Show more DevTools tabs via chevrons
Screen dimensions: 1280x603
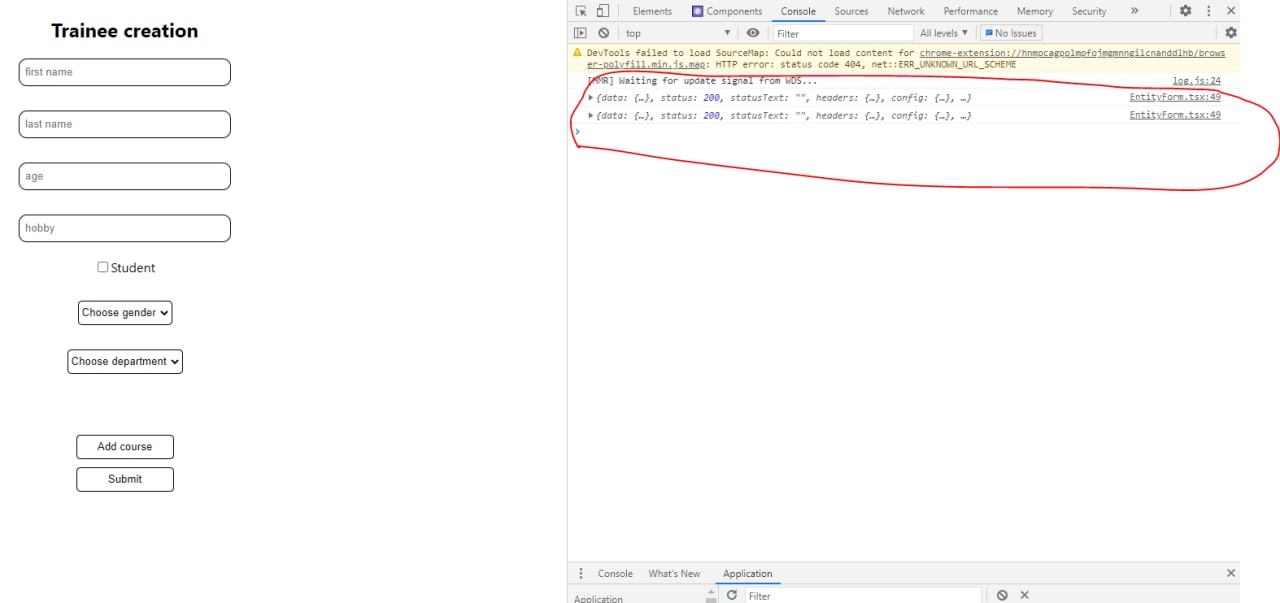[x=1134, y=11]
